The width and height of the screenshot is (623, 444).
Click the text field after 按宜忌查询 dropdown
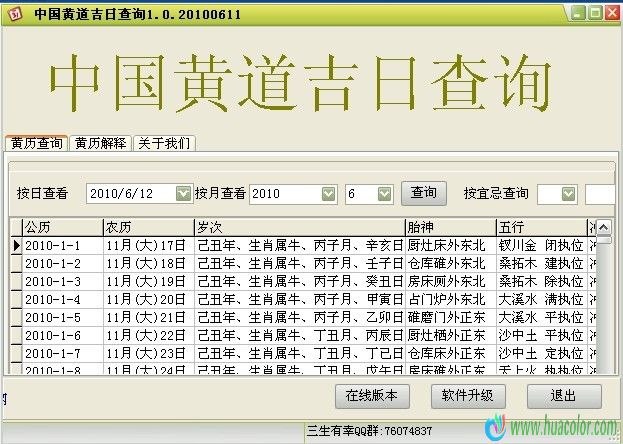click(600, 194)
